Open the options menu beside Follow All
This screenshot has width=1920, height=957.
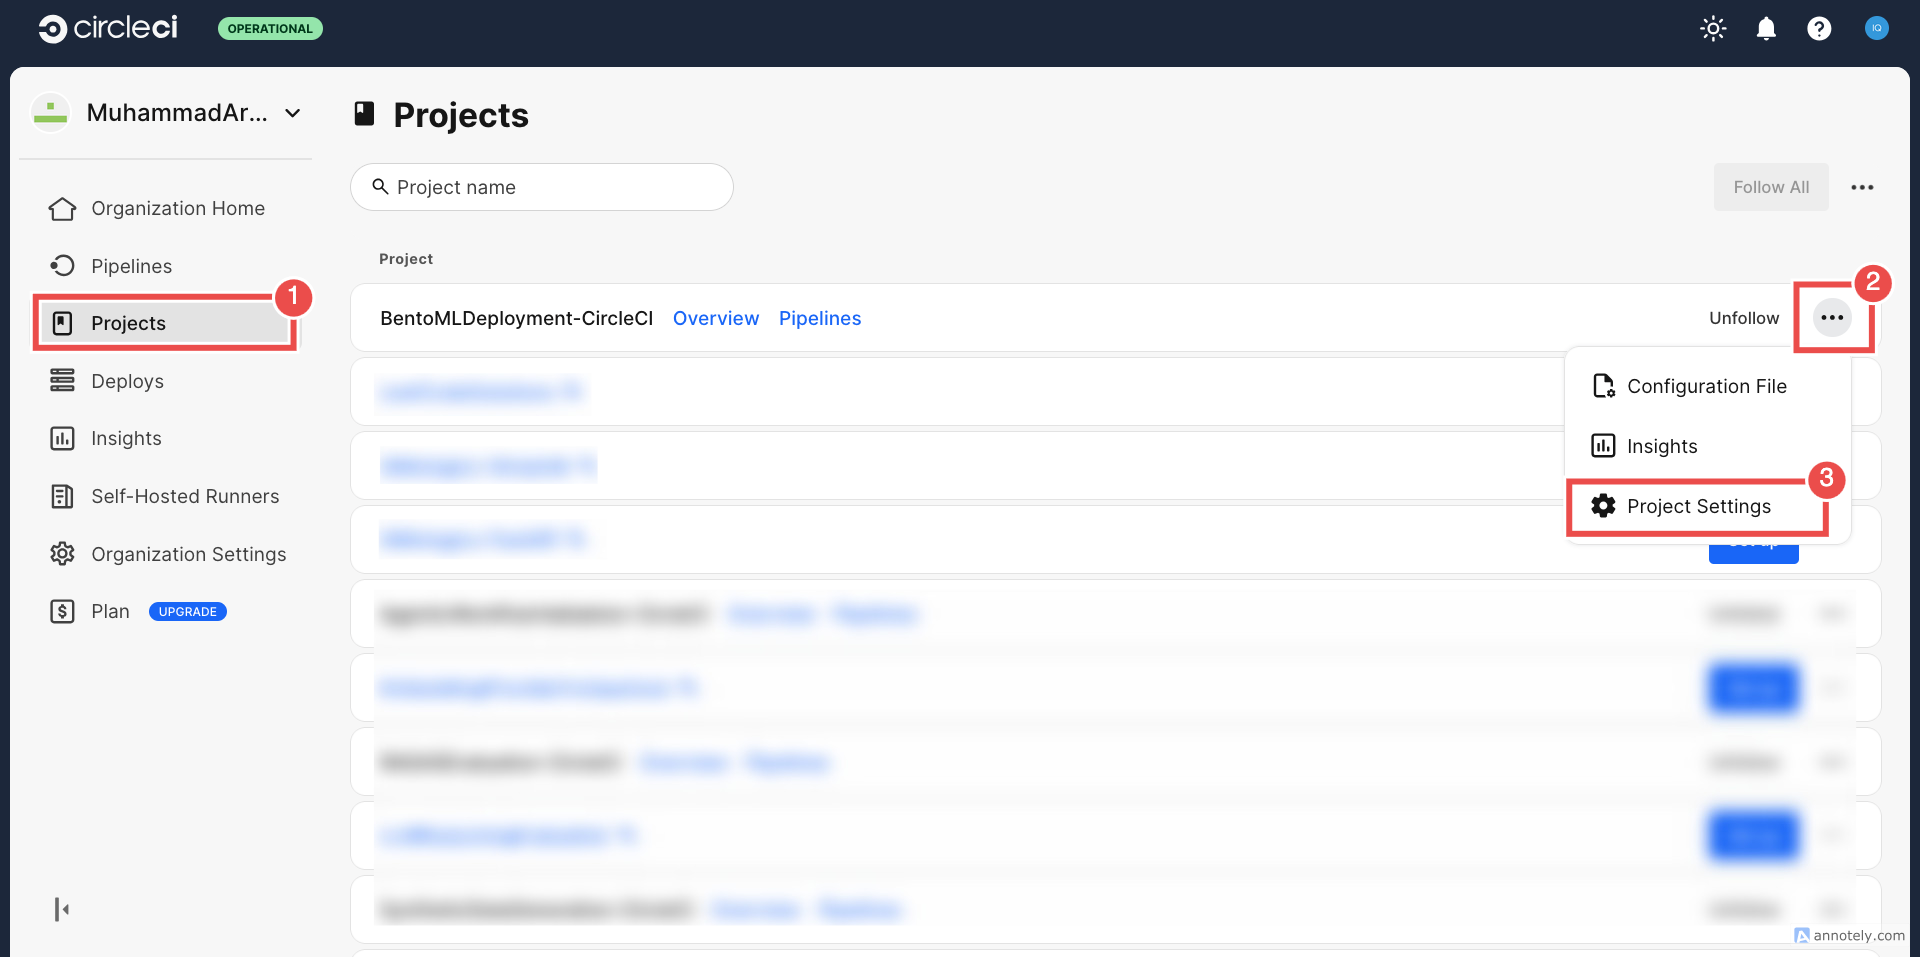click(1863, 187)
